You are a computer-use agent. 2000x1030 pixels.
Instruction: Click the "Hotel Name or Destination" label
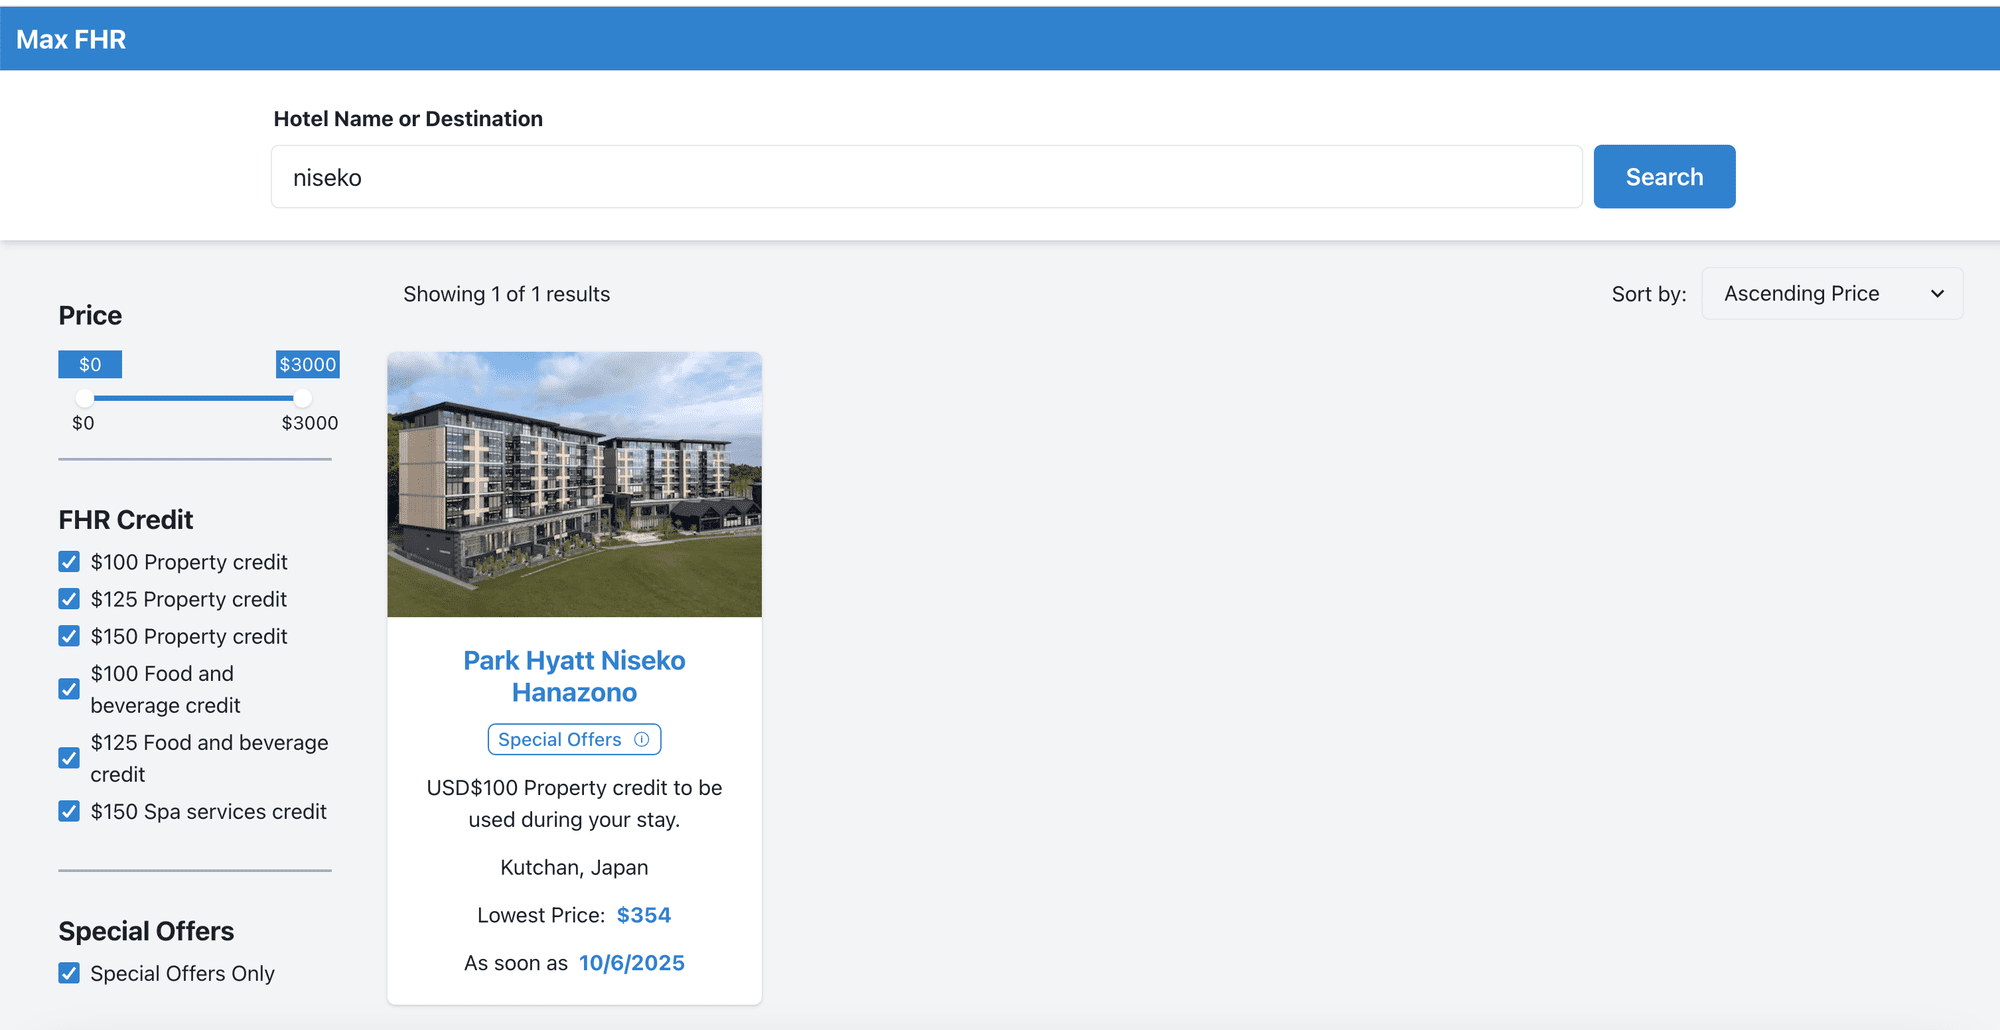coord(408,119)
